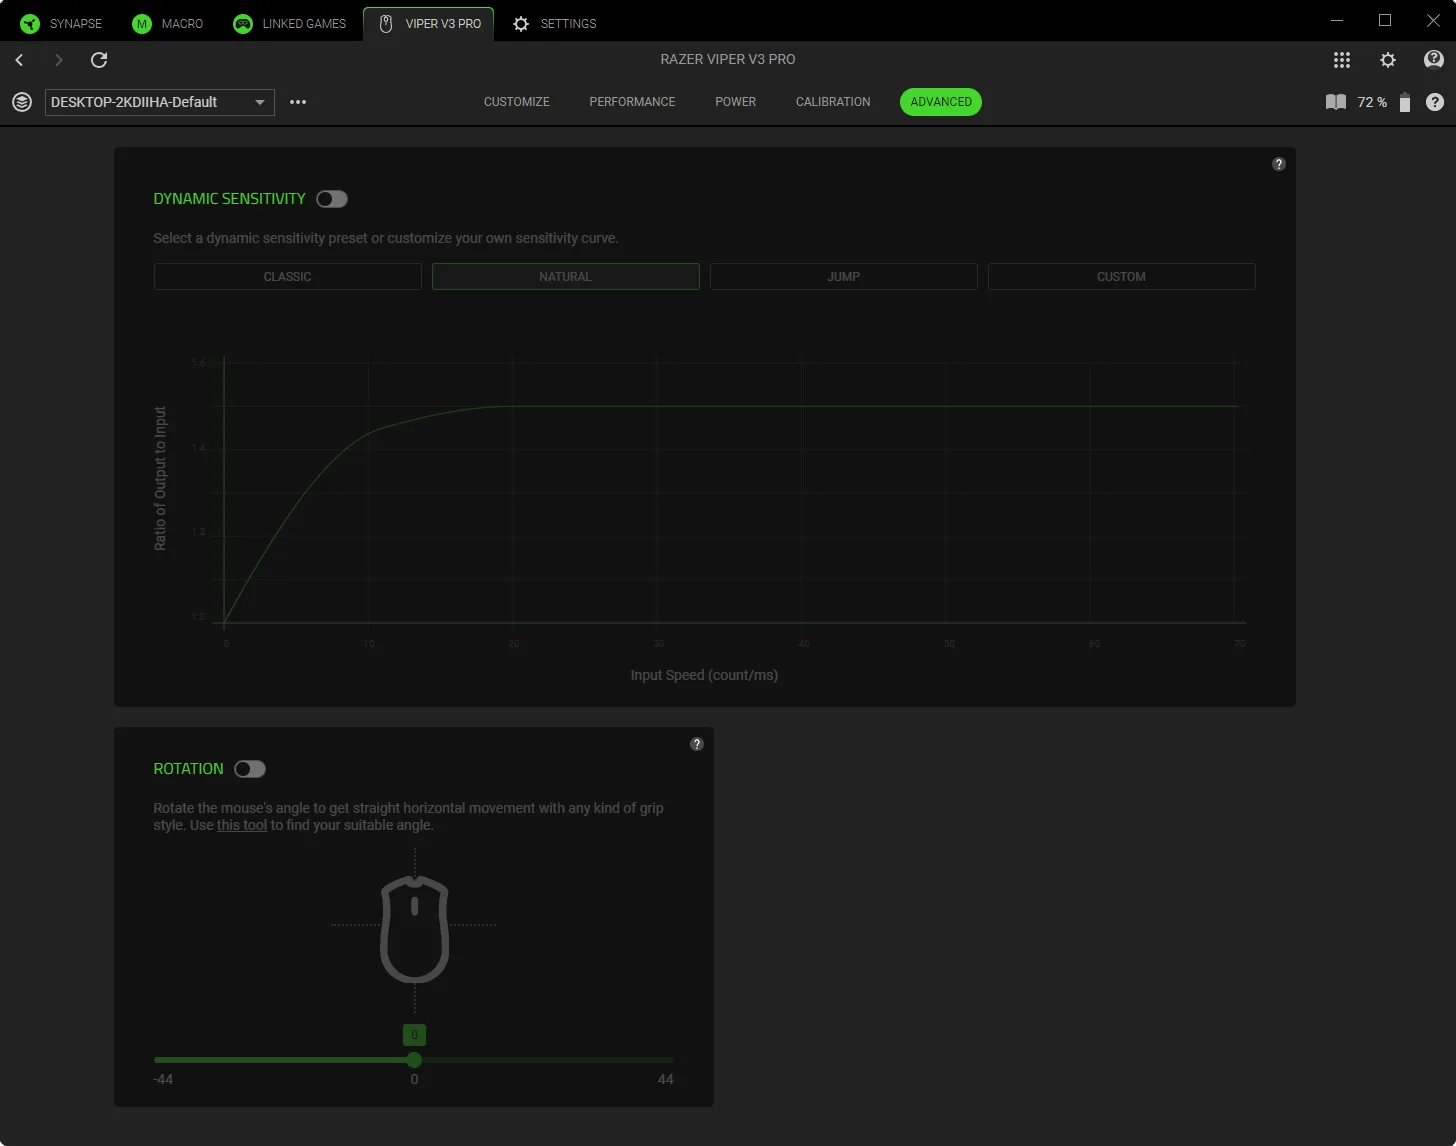Click the battery level icon
The image size is (1456, 1146).
[1405, 102]
